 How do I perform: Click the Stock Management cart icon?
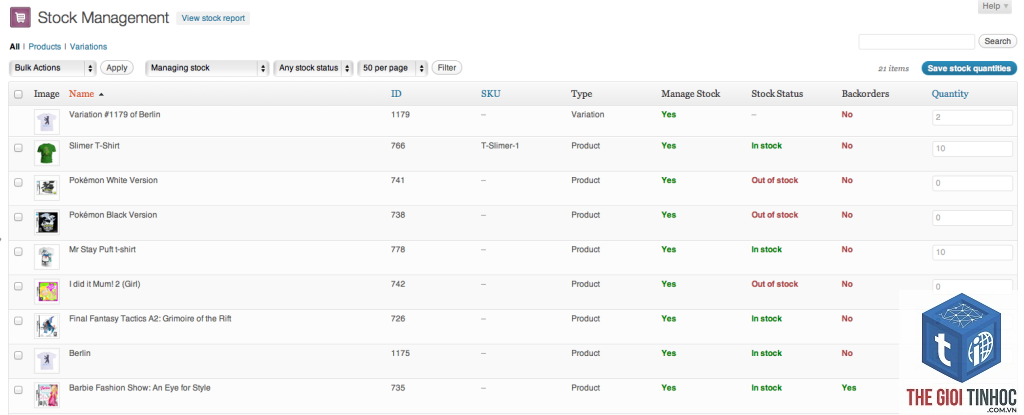(20, 18)
